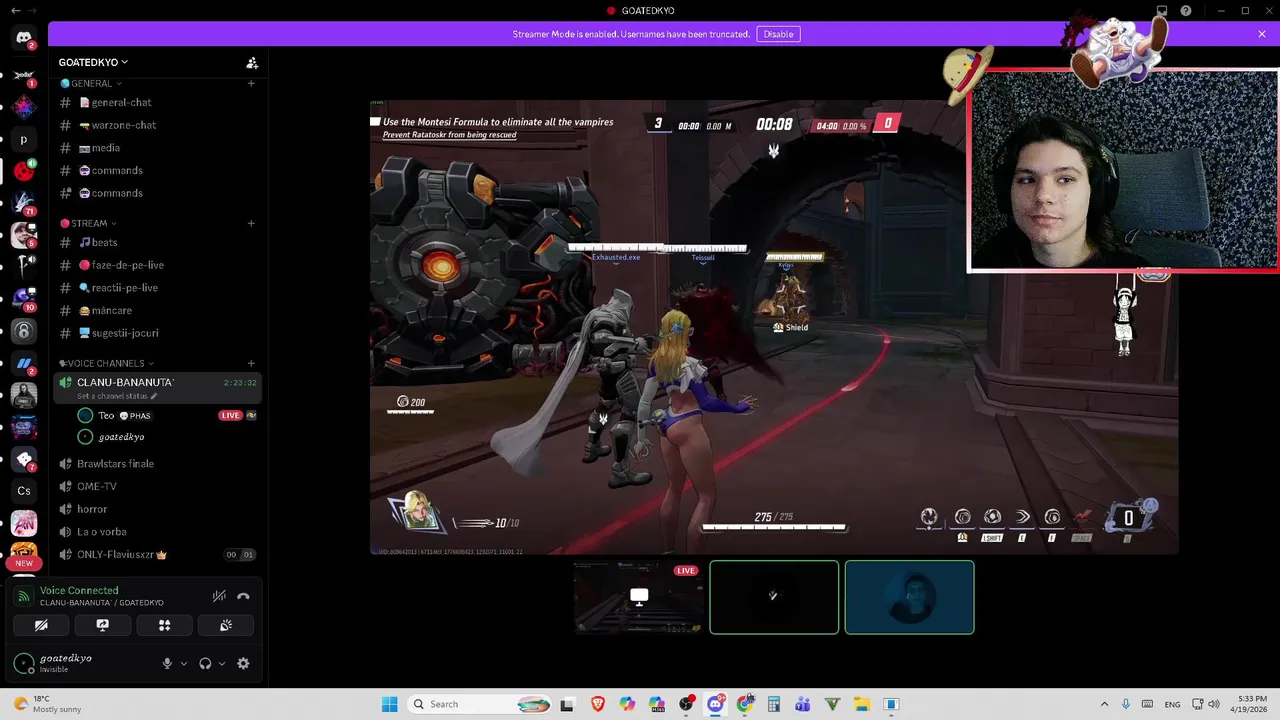The width and height of the screenshot is (1280, 720).
Task: Select the blue-tinted camera participant tile
Action: 909,597
